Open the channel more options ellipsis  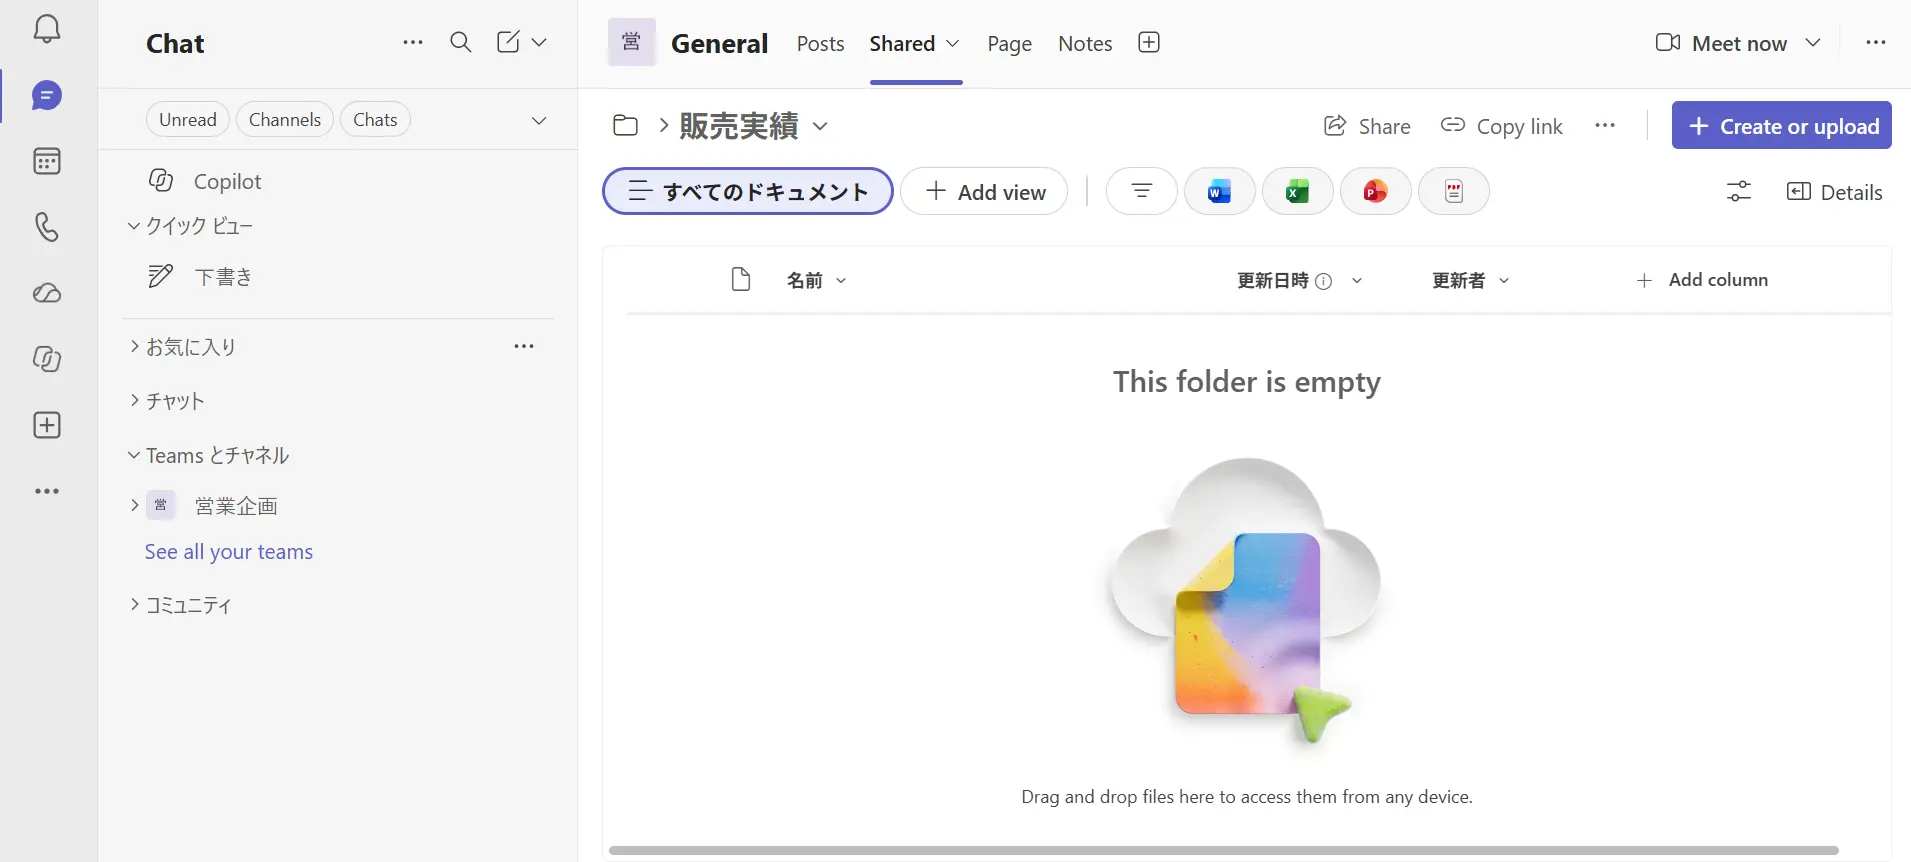1875,42
